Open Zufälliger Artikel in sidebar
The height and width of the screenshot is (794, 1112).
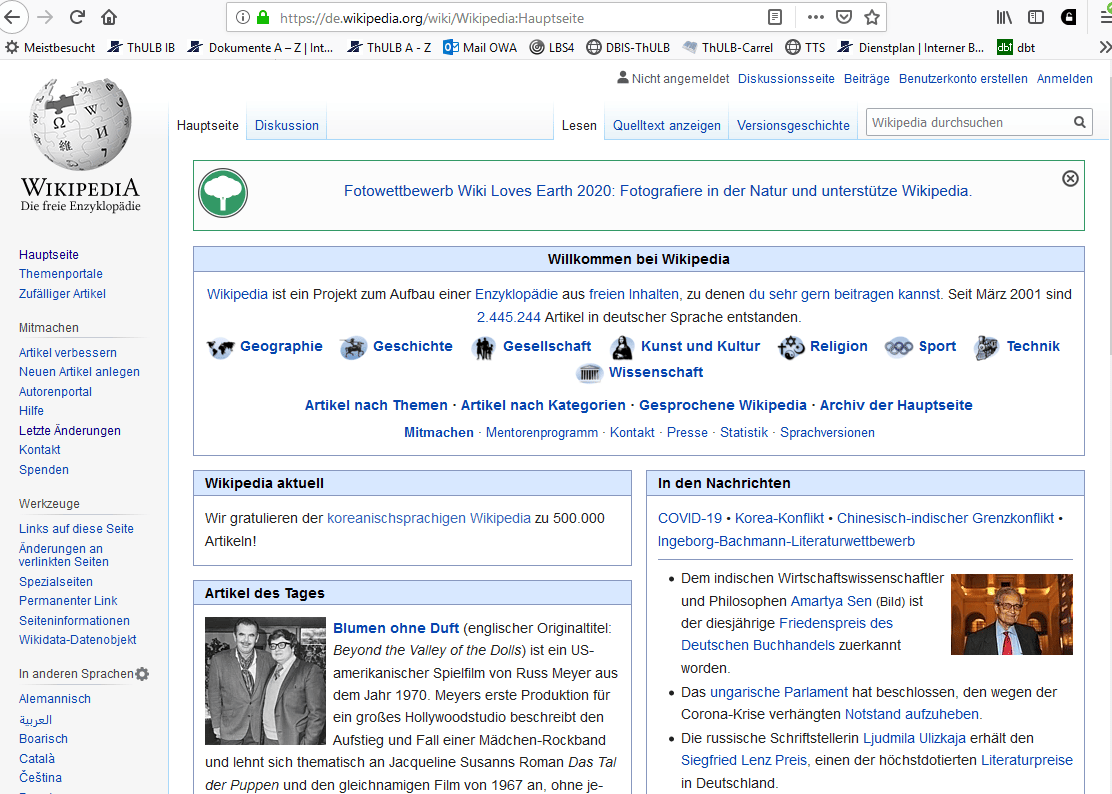pyautogui.click(x=62, y=293)
